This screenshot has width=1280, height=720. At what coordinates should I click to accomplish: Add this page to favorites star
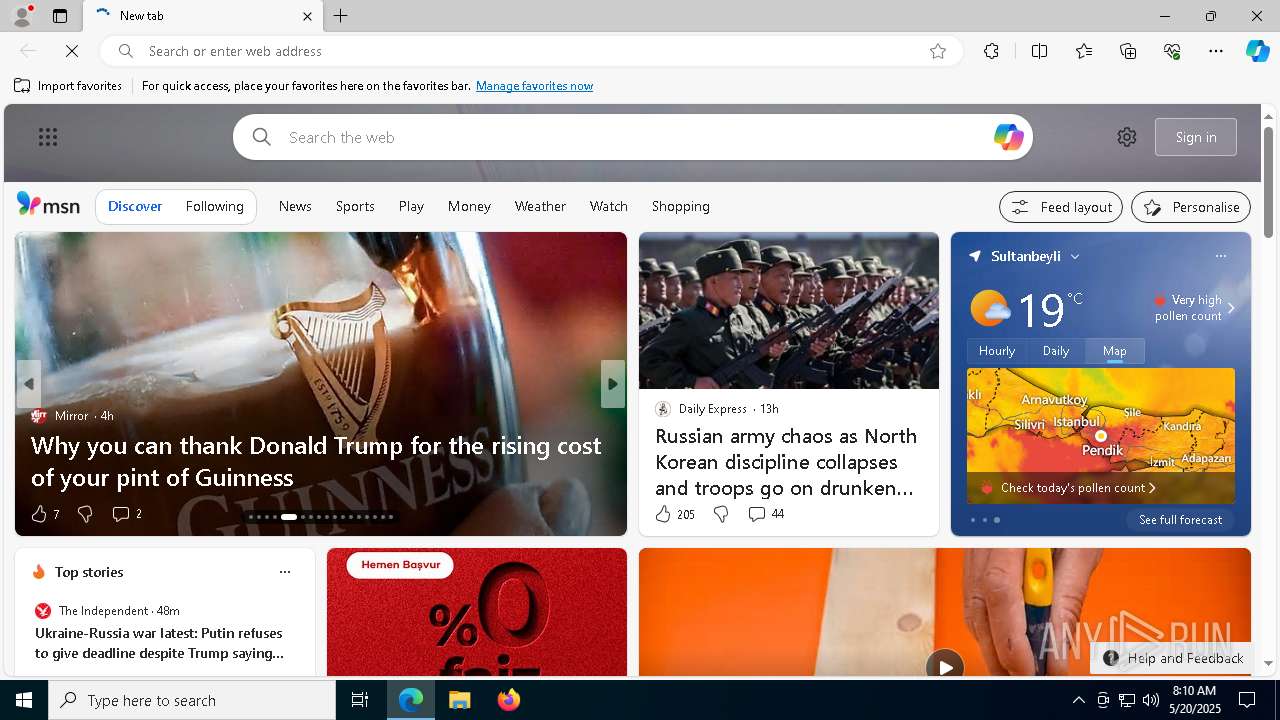937,51
